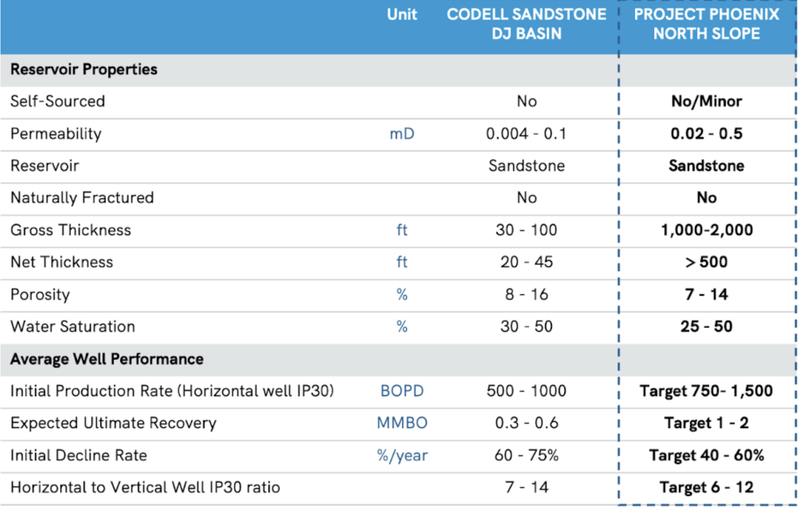Click the Initial Decline Rate row label
This screenshot has width=800, height=509.
click(x=79, y=455)
